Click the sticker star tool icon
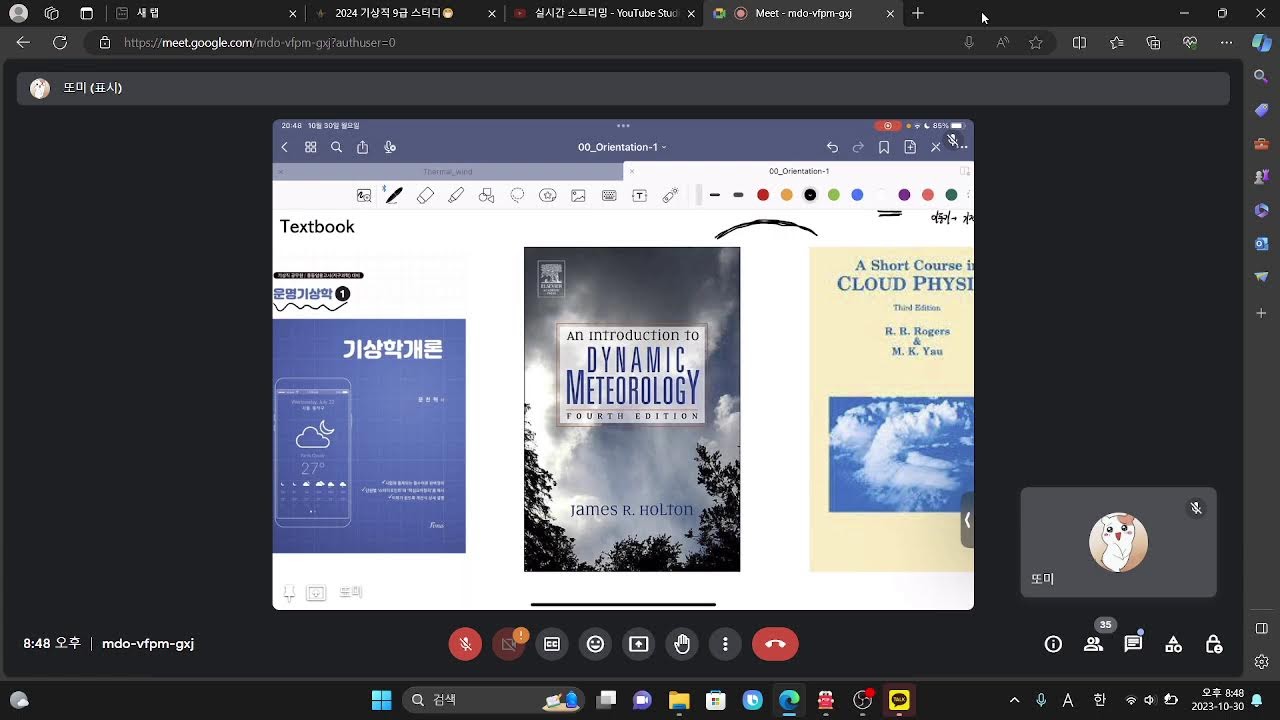 click(x=548, y=195)
